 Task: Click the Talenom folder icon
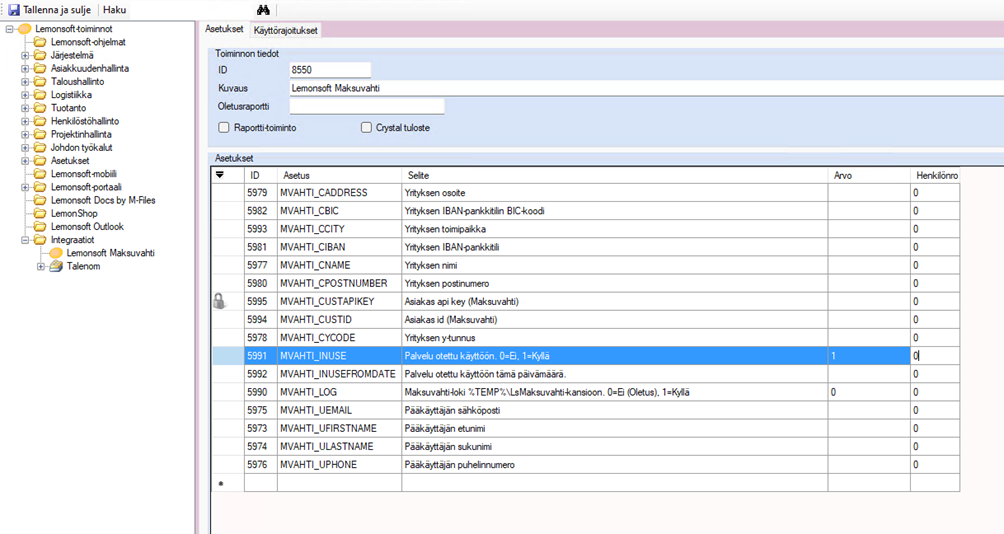(x=57, y=266)
